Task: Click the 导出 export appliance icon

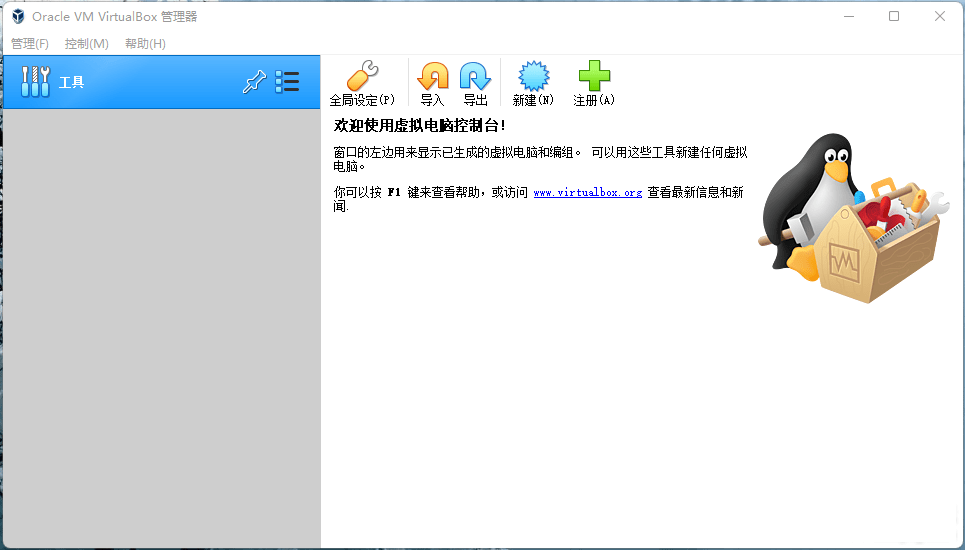Action: click(475, 83)
